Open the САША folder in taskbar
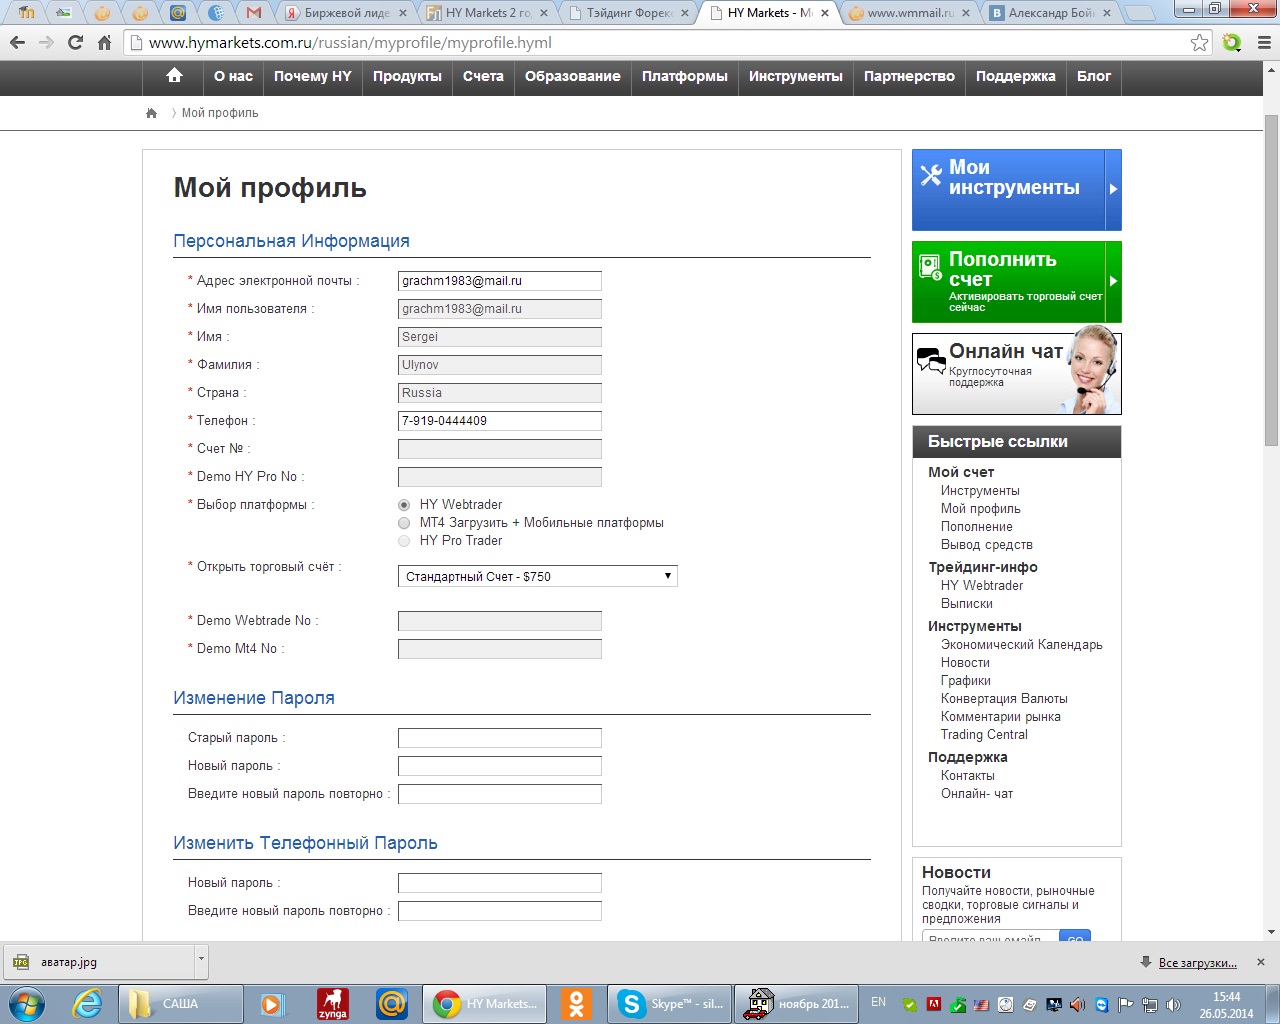 pos(181,1003)
